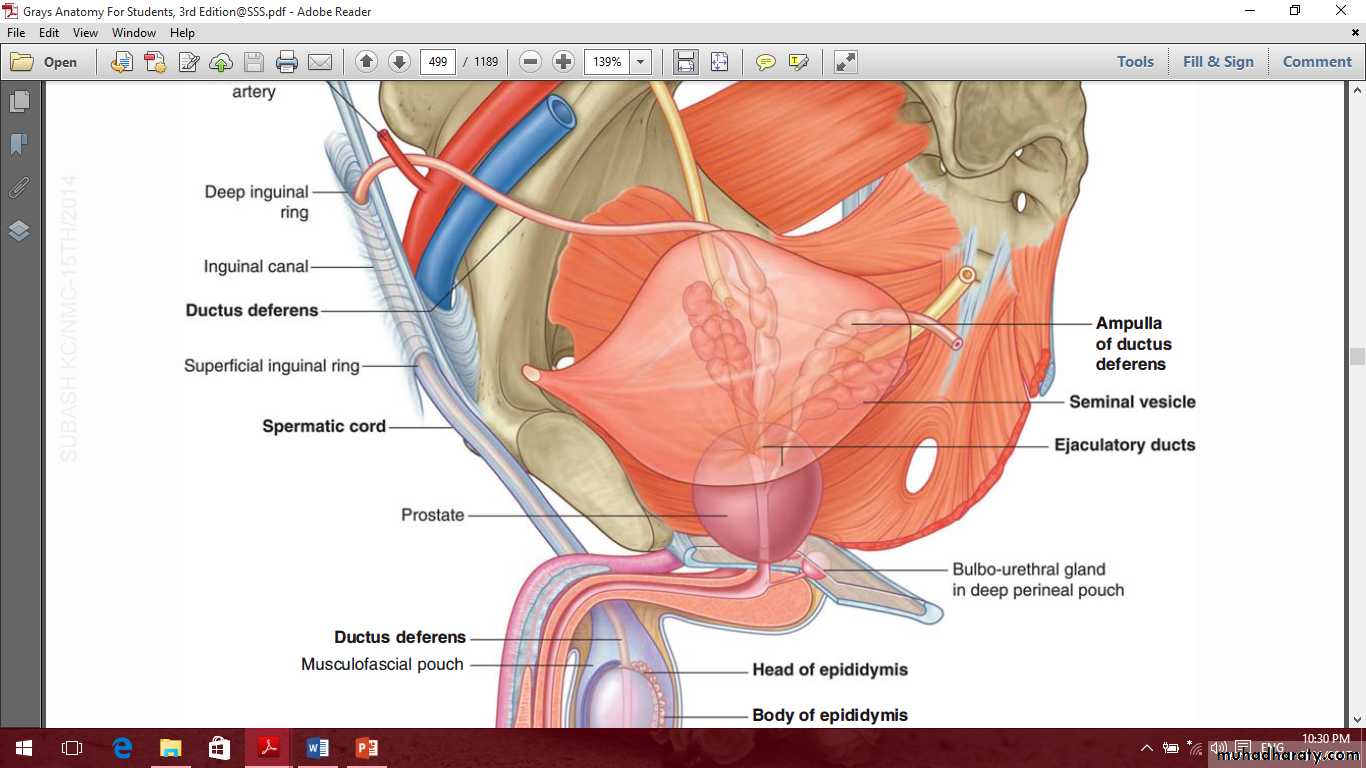The height and width of the screenshot is (768, 1366).
Task: Toggle read mode view
Action: 845,62
